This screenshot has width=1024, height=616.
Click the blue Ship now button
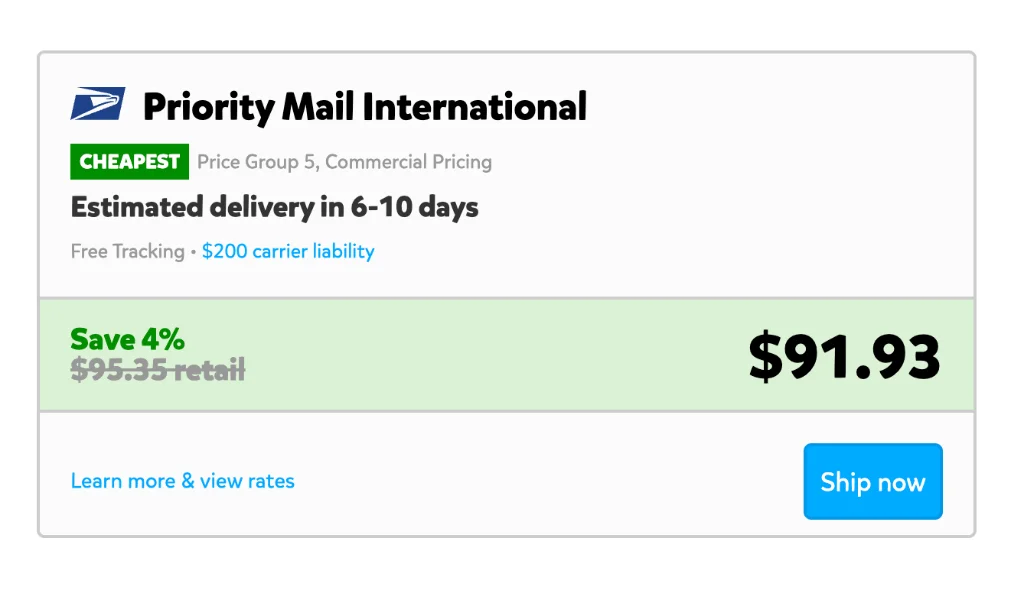(x=872, y=481)
